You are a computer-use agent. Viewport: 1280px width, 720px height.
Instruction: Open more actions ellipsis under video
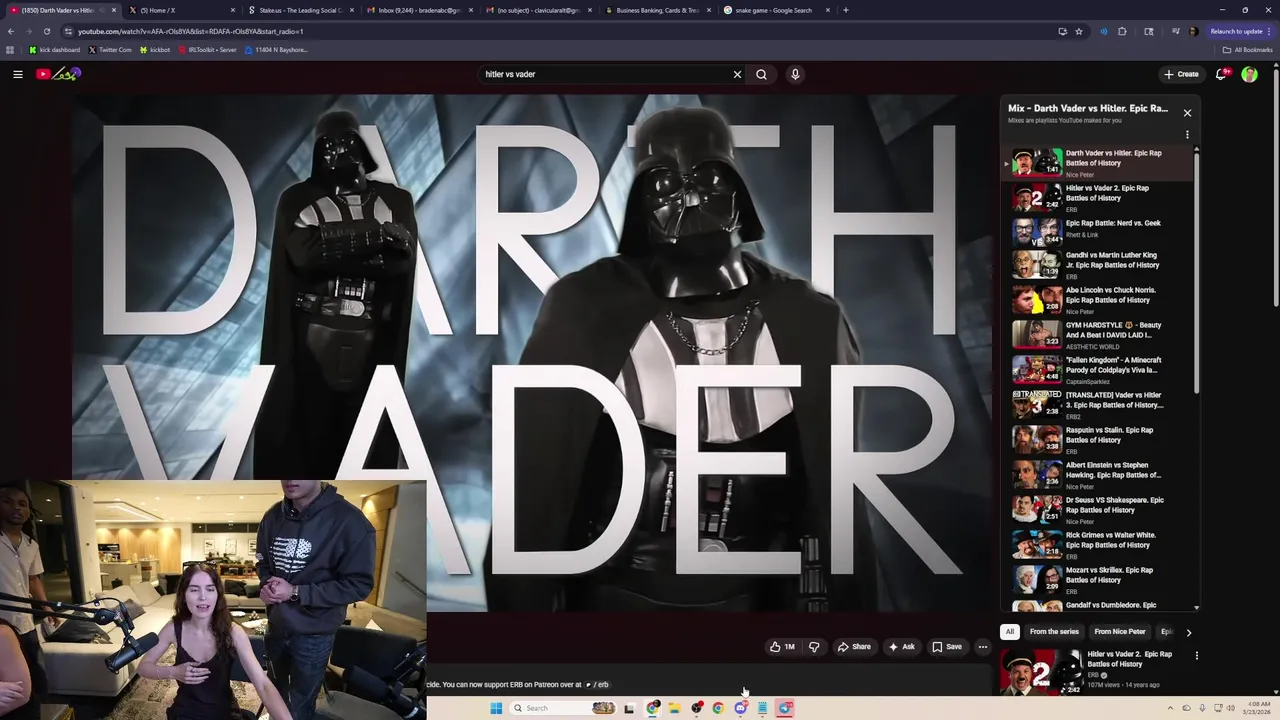983,647
